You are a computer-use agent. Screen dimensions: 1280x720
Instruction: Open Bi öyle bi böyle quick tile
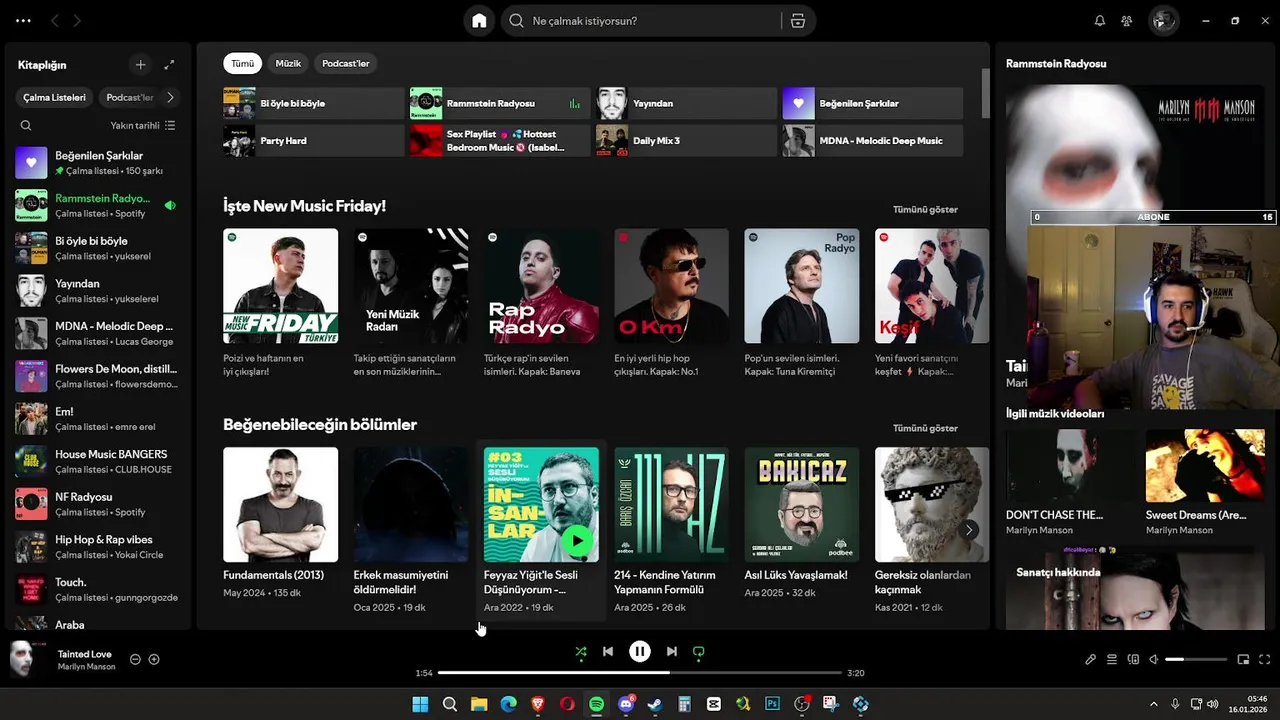[313, 103]
